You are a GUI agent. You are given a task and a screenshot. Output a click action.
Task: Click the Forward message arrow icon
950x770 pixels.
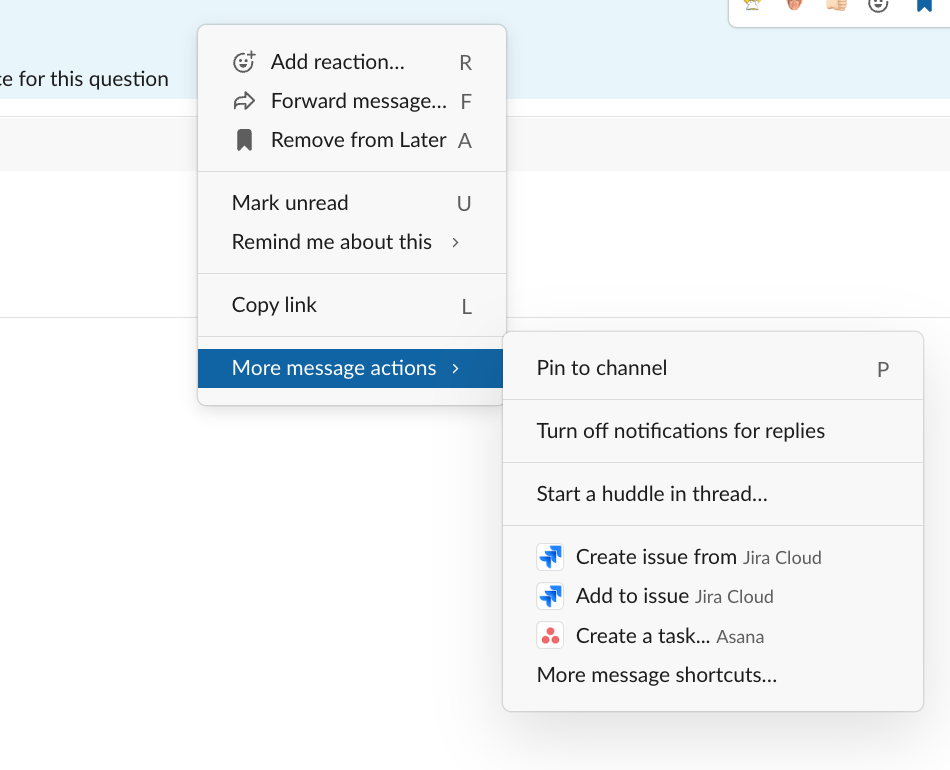tap(244, 101)
